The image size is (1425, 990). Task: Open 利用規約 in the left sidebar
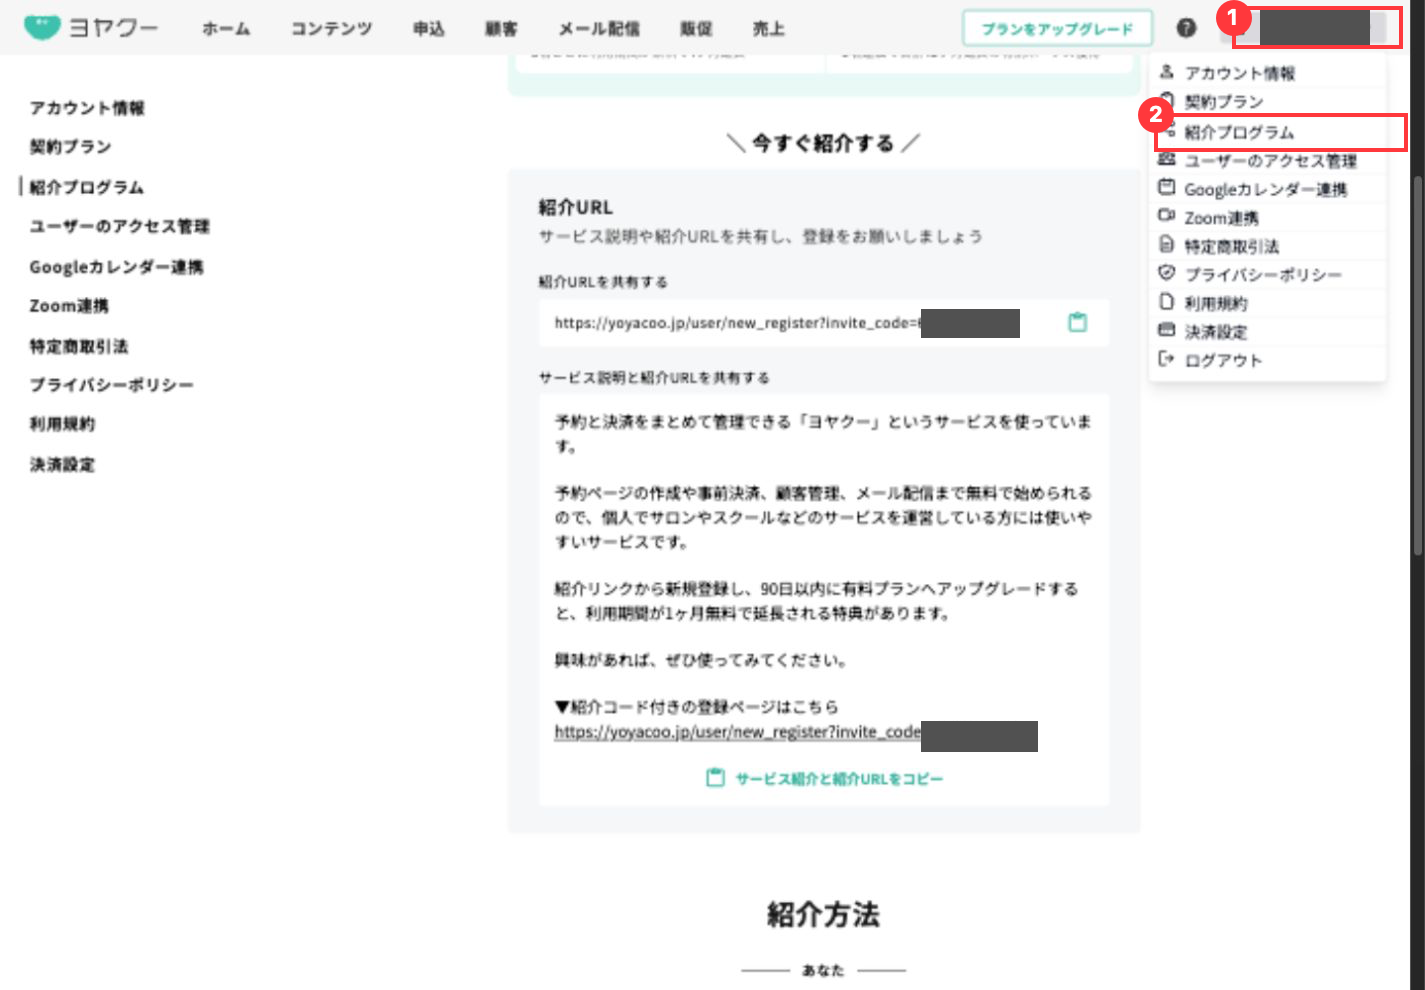(x=62, y=424)
